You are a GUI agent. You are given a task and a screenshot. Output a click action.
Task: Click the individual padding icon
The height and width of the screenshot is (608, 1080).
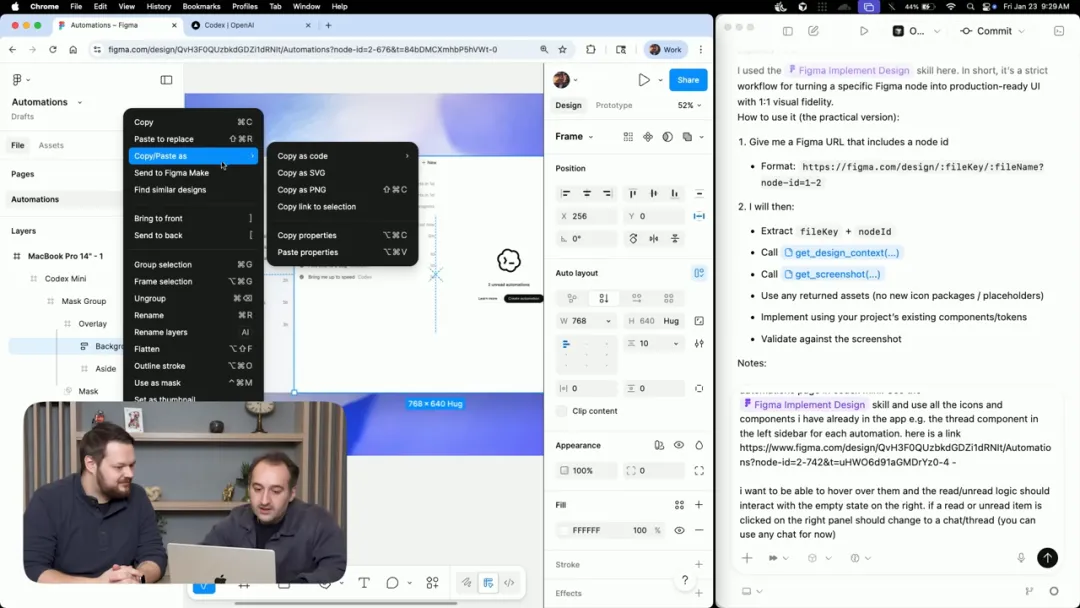(699, 388)
